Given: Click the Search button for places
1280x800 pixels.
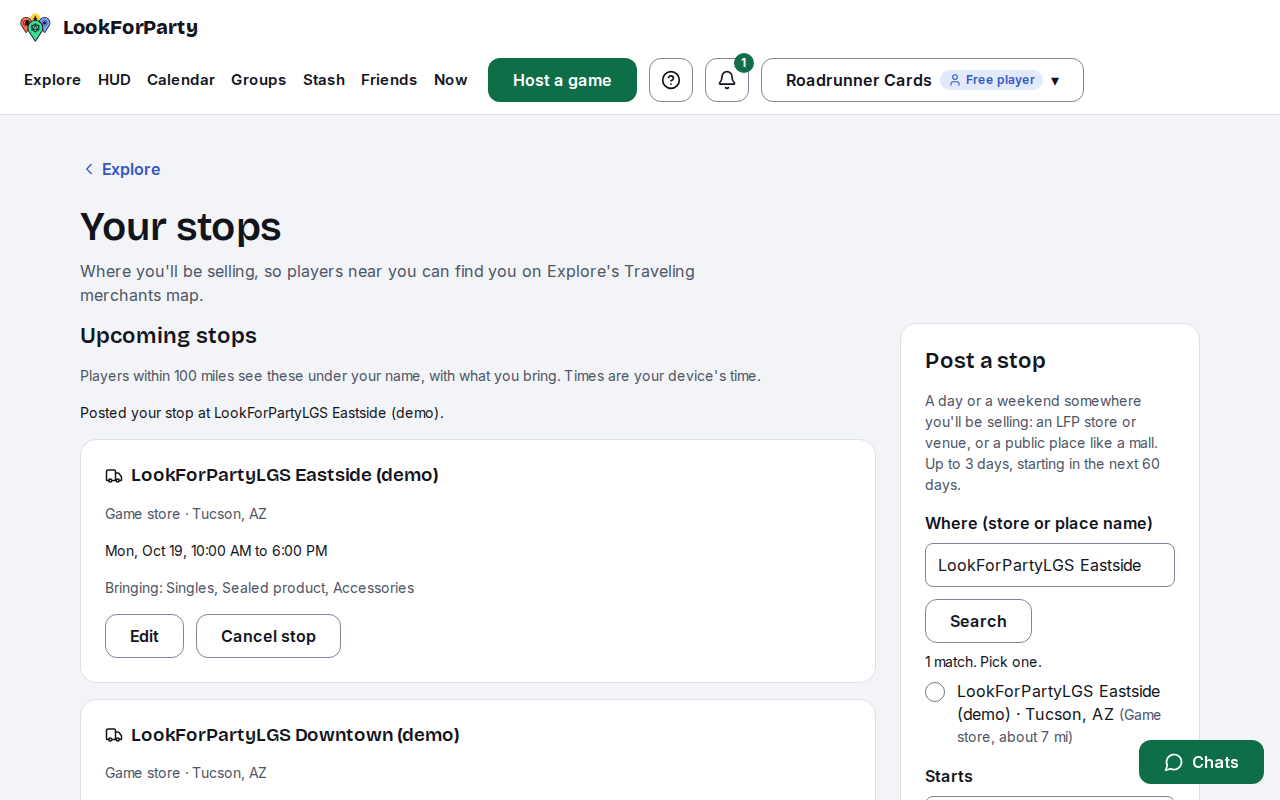Looking at the screenshot, I should click(x=978, y=621).
